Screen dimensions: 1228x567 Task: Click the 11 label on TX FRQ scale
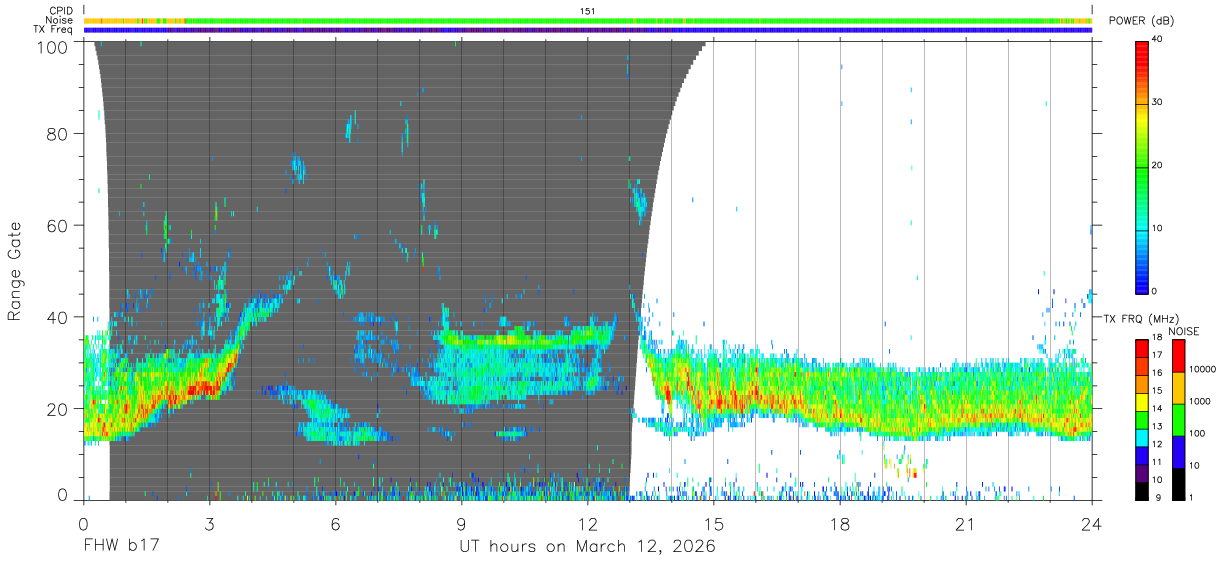coord(1157,462)
